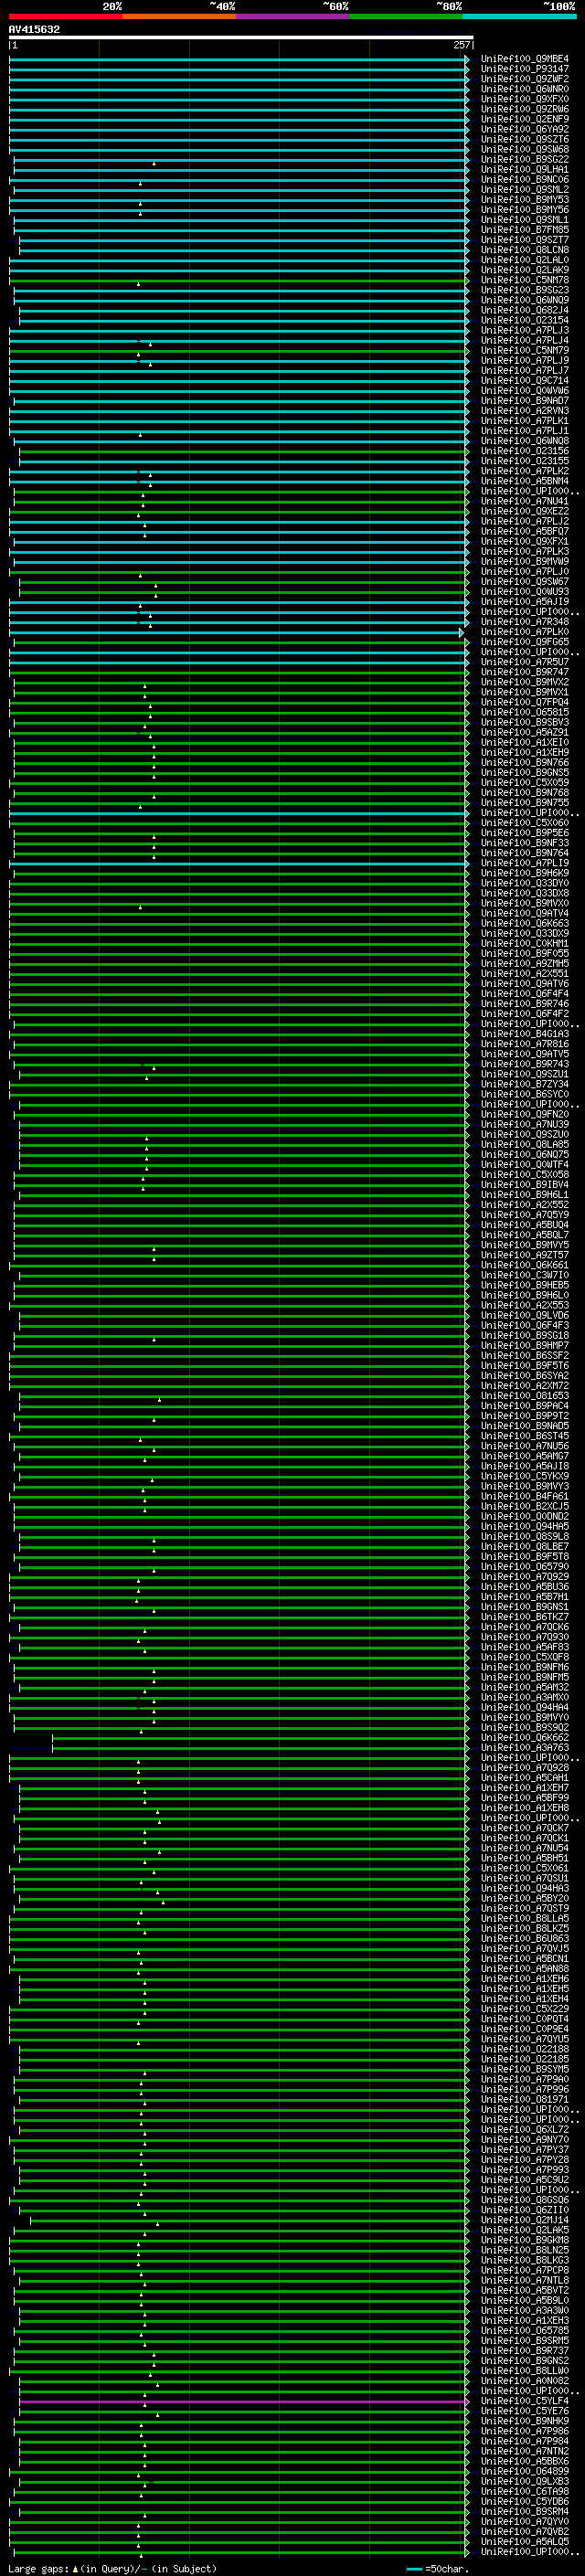Click the alignment bar for UniRef100_C5NN78
Image resolution: width=585 pixels, height=2576 pixels.
pyautogui.click(x=239, y=281)
